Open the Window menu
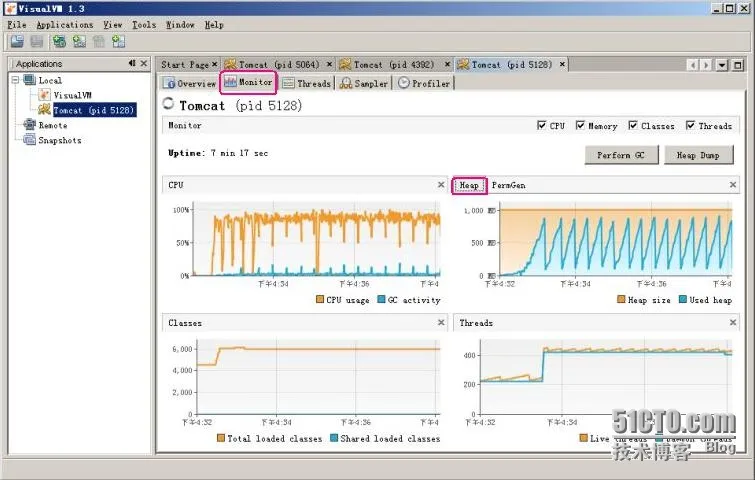The width and height of the screenshot is (755, 480). 180,25
